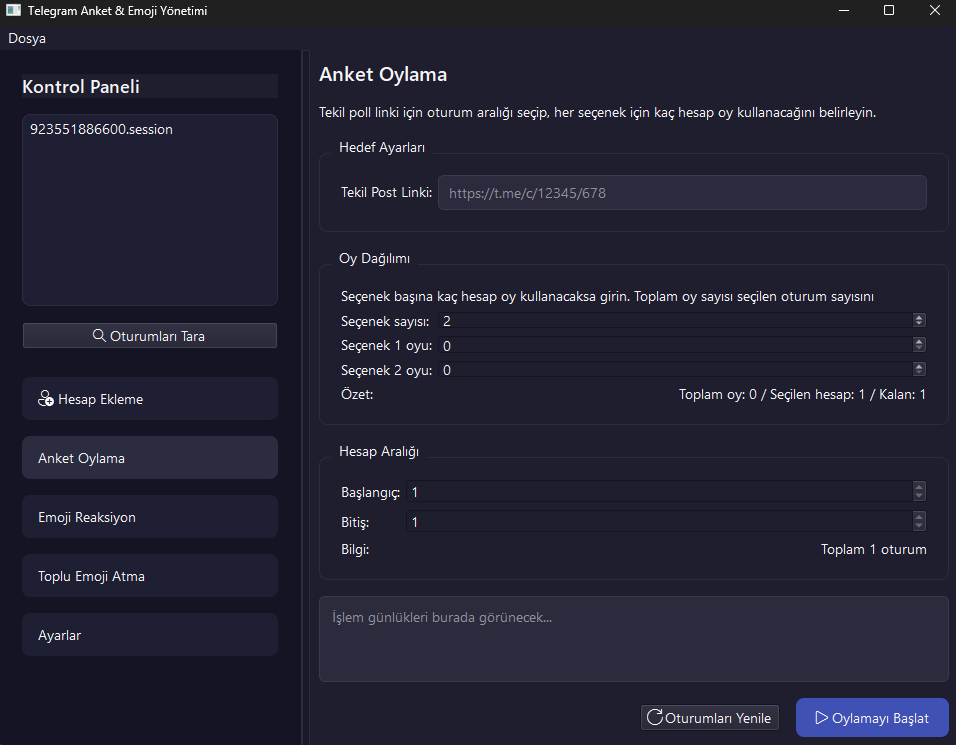Screen dimensions: 956x745
Task: Click the app icon in the title bar
Action: click(x=13, y=11)
